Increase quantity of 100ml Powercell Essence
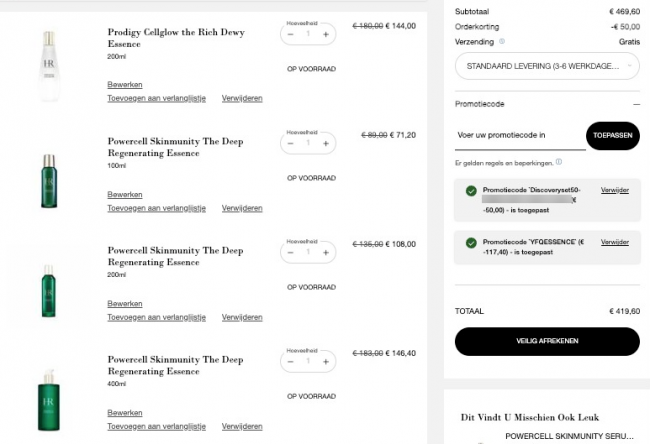This screenshot has width=650, height=444. click(326, 143)
